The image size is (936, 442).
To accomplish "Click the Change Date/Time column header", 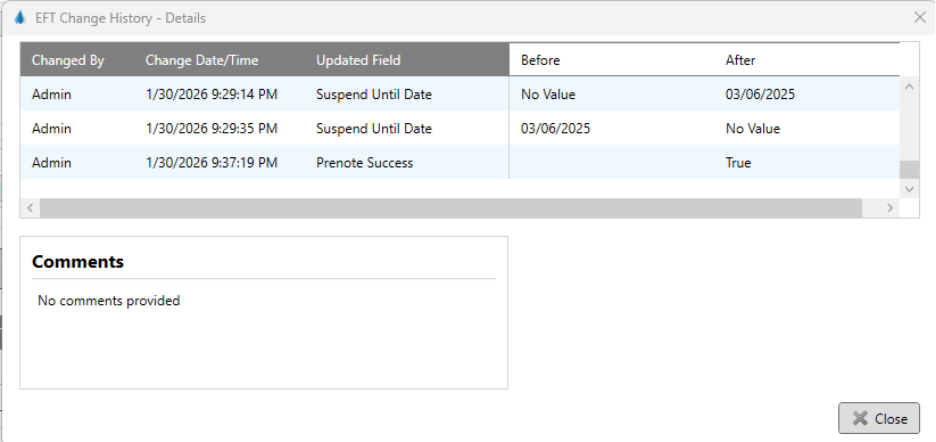I will pos(202,60).
